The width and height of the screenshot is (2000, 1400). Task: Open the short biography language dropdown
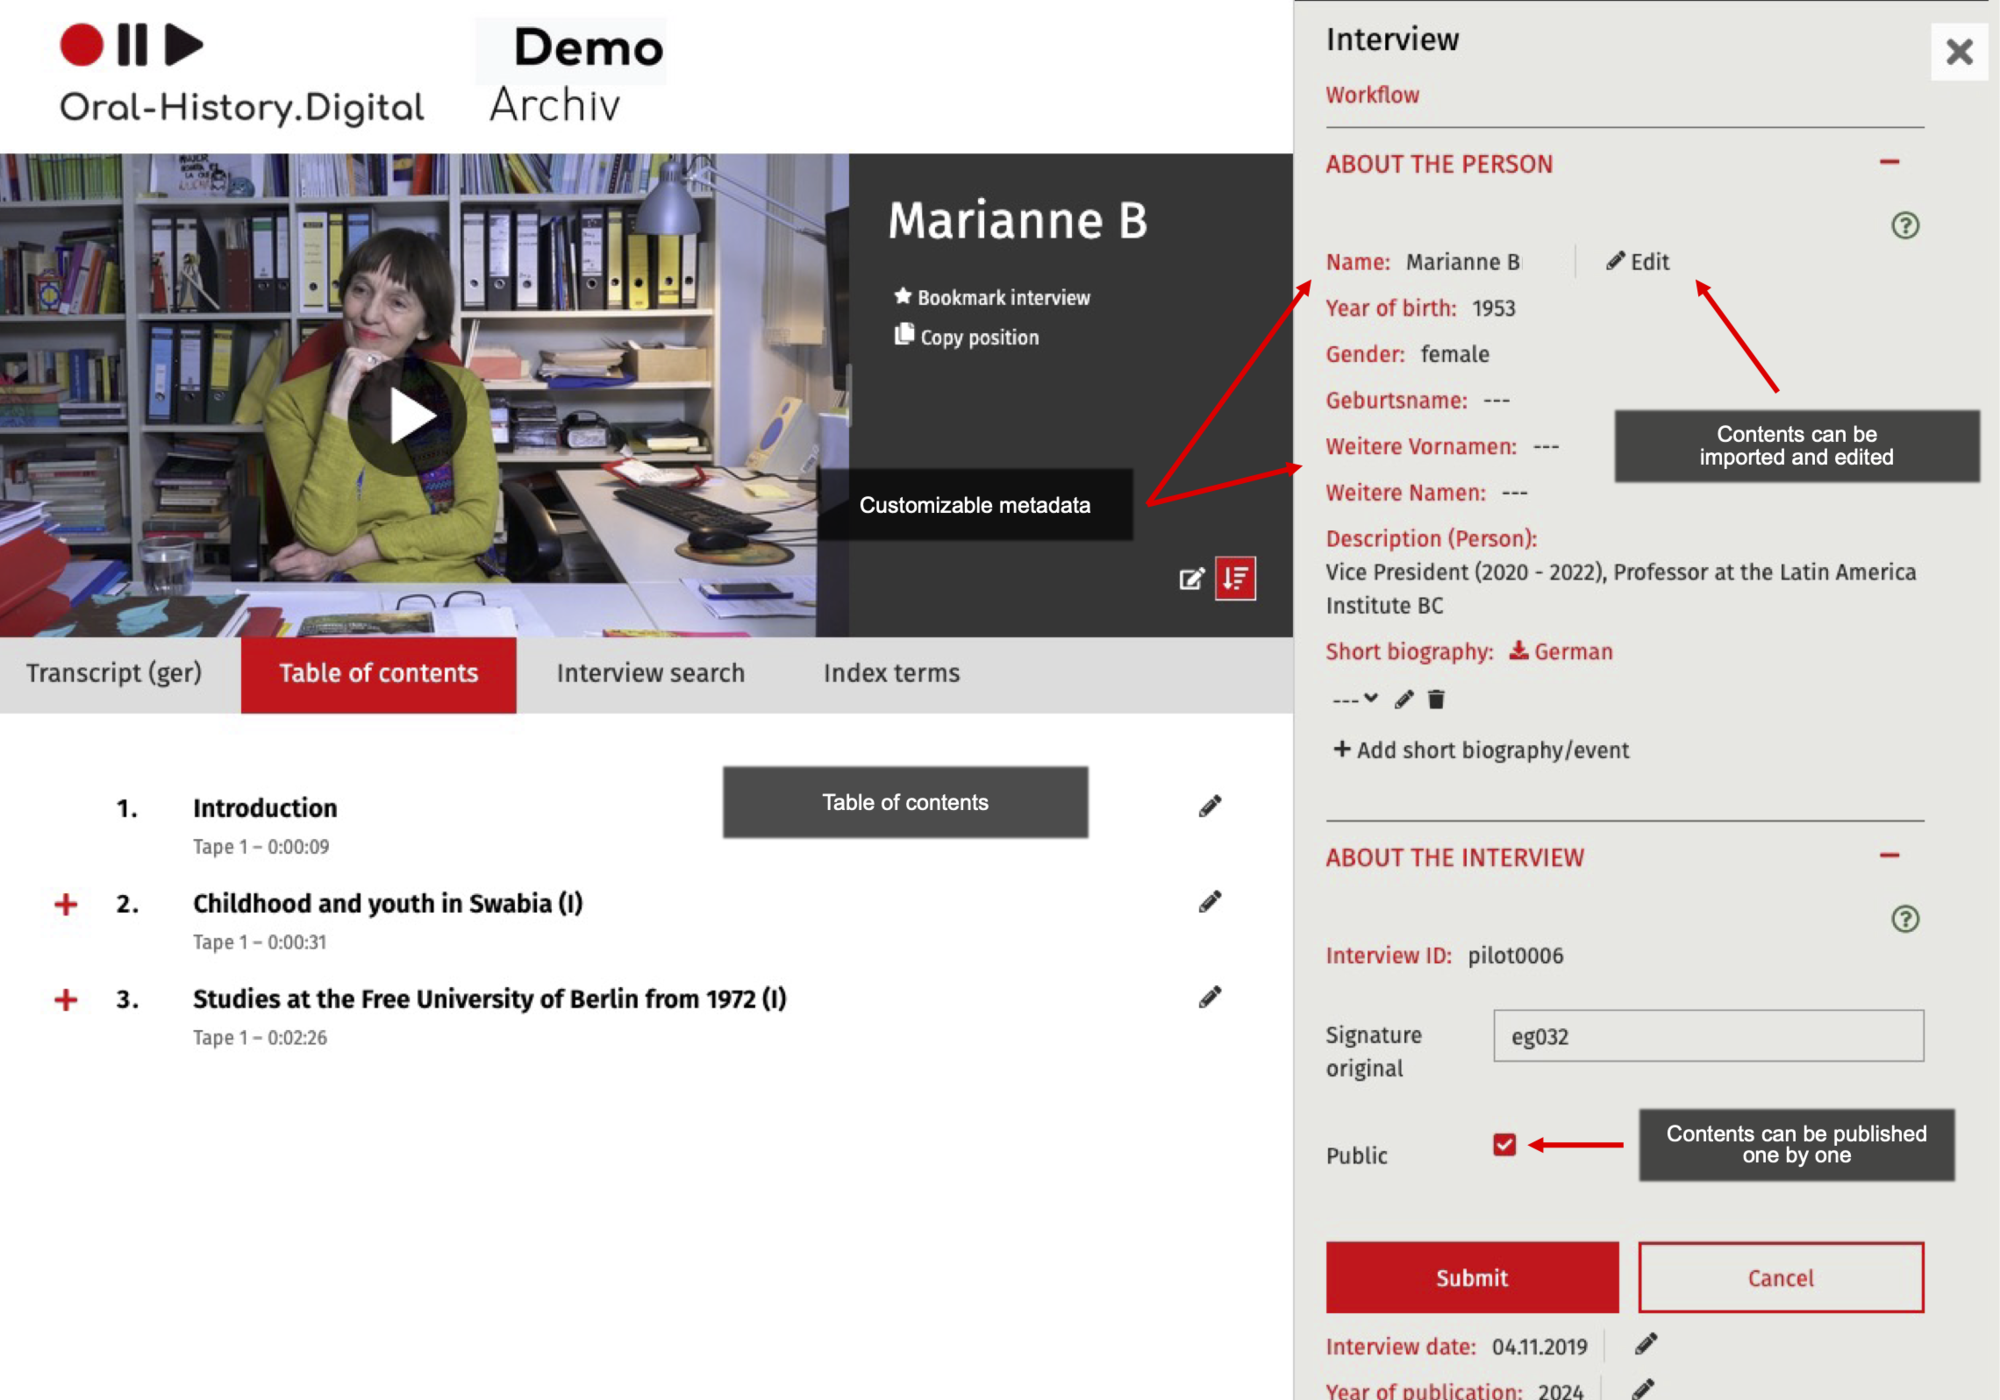coord(1355,699)
